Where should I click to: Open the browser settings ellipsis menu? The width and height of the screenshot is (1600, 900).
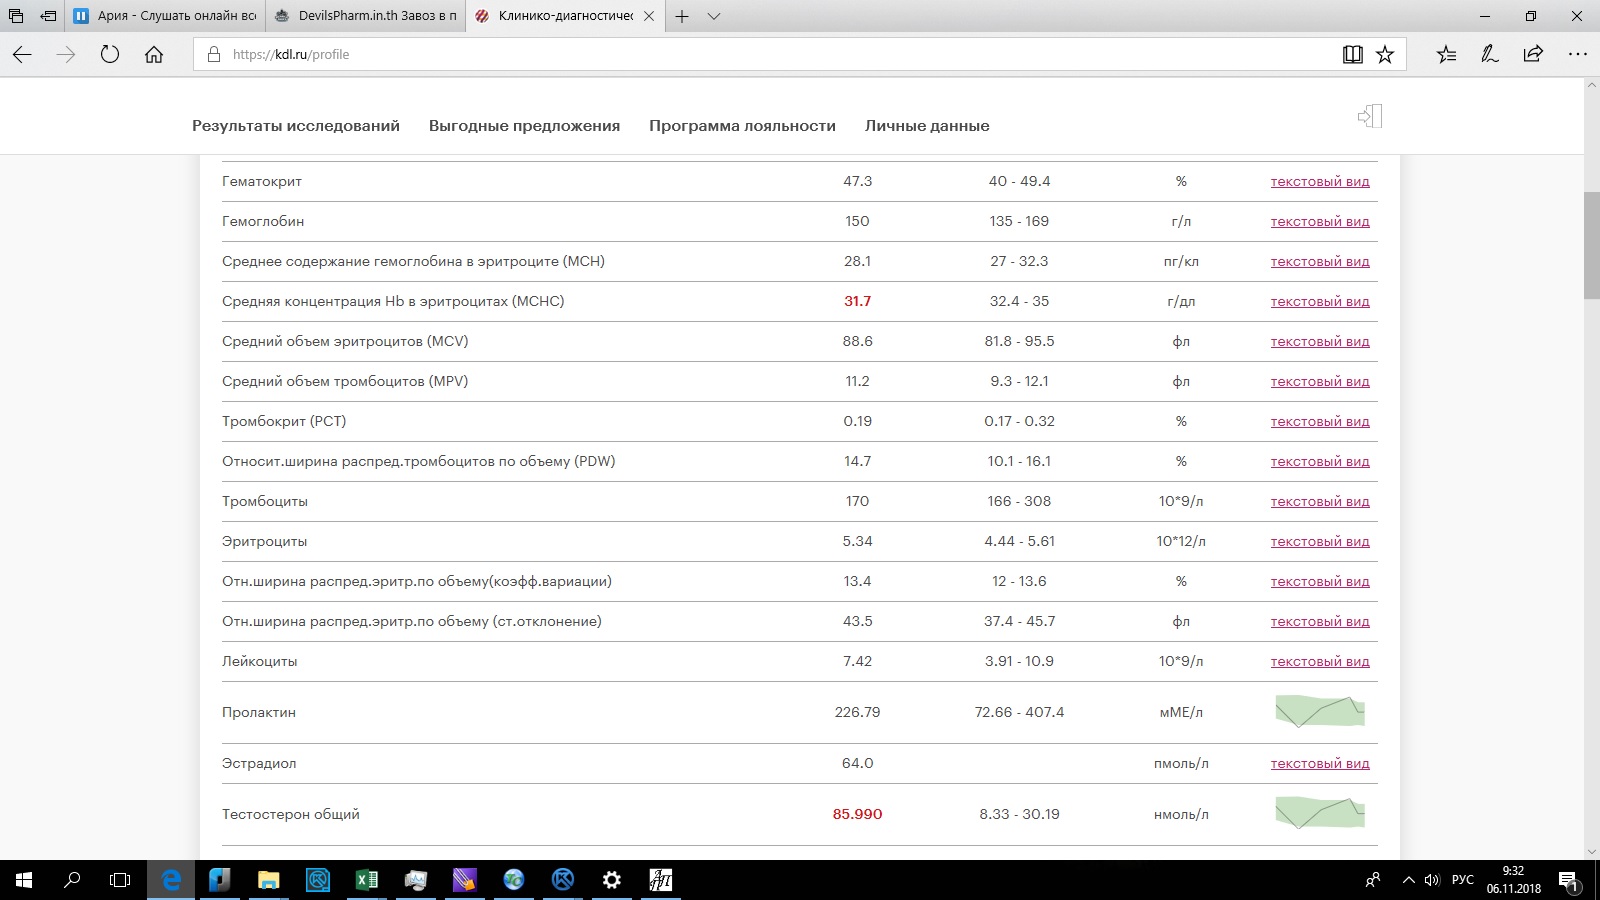(1578, 55)
